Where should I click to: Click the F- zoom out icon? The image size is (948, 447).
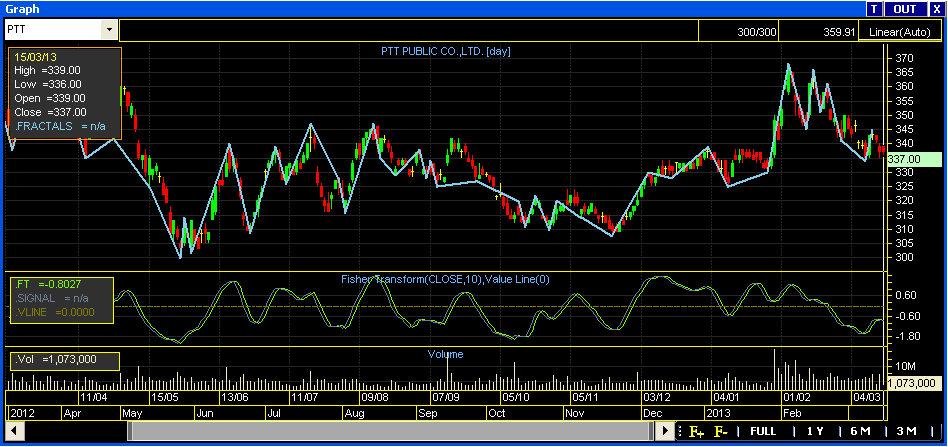(x=721, y=431)
